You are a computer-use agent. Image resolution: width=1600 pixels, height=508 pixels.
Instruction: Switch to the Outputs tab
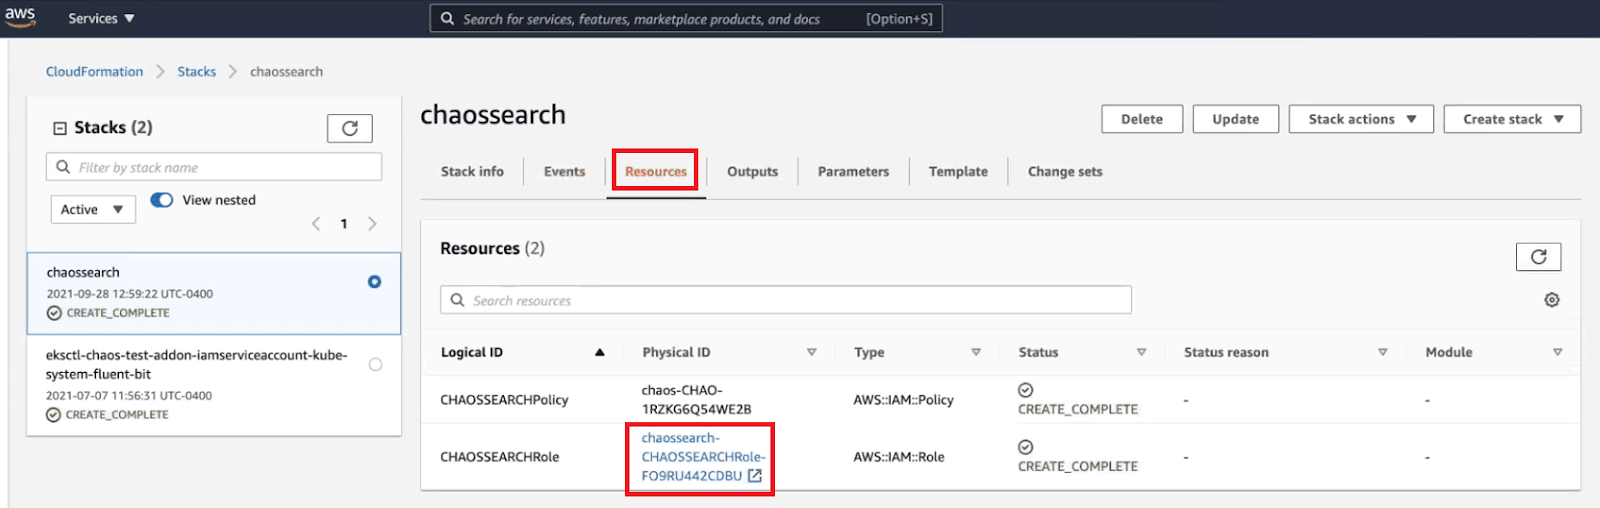click(x=752, y=172)
